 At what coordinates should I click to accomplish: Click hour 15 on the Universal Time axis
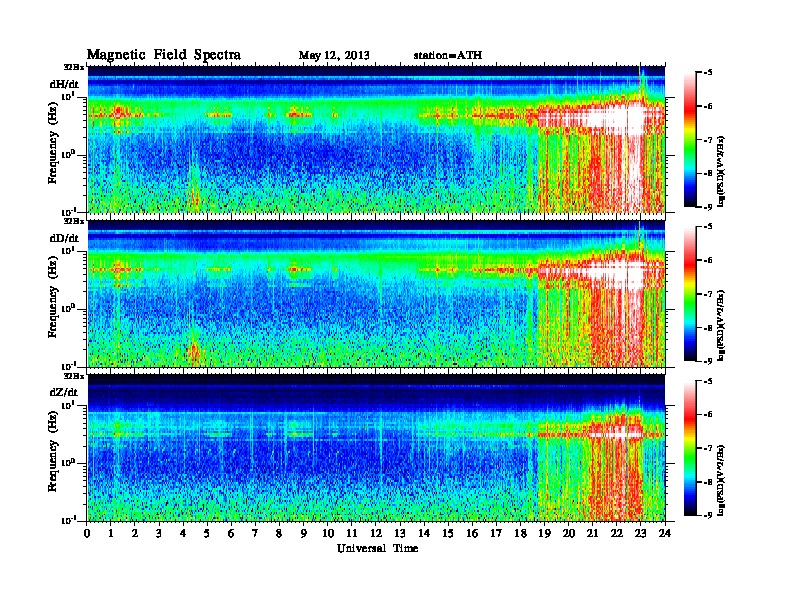click(448, 533)
